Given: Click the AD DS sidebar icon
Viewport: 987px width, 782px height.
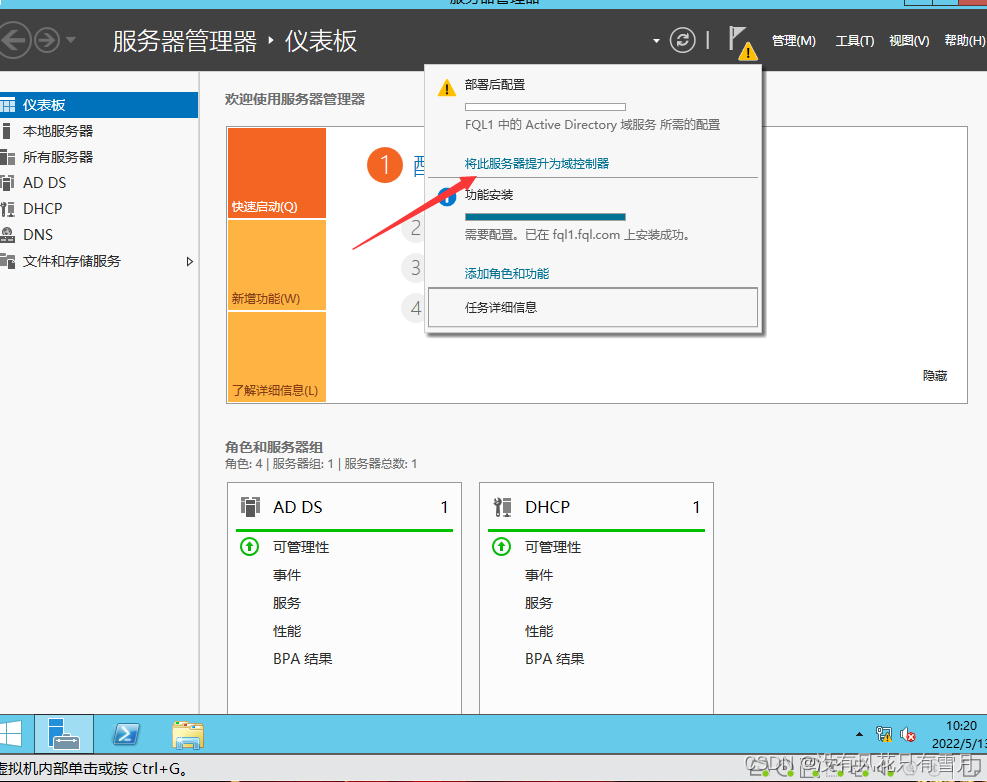Looking at the screenshot, I should 8,183.
